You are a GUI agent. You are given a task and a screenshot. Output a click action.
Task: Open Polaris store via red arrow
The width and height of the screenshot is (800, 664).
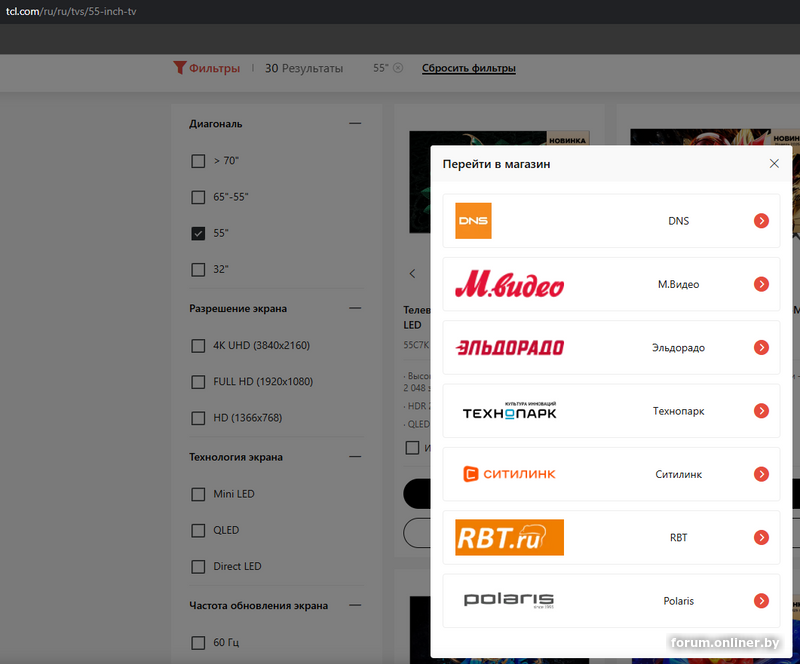761,601
